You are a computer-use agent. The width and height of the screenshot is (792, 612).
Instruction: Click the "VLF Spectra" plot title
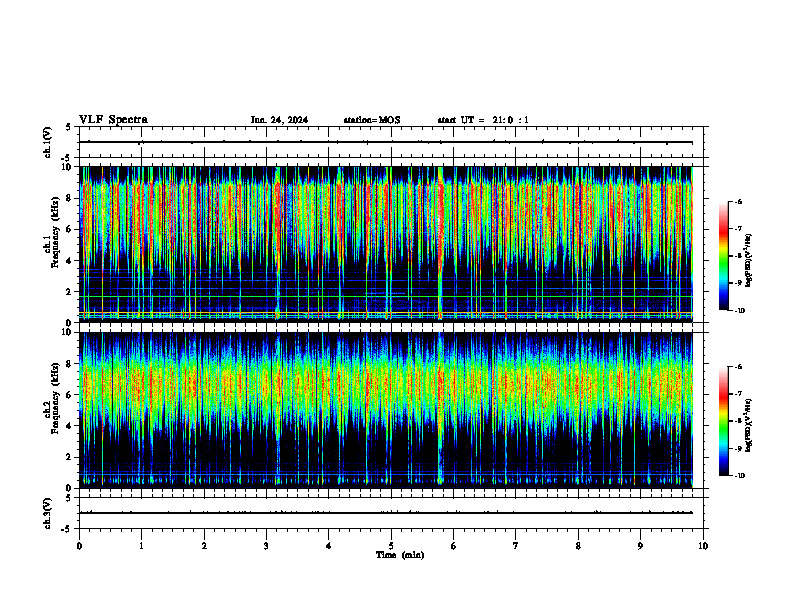tap(113, 120)
